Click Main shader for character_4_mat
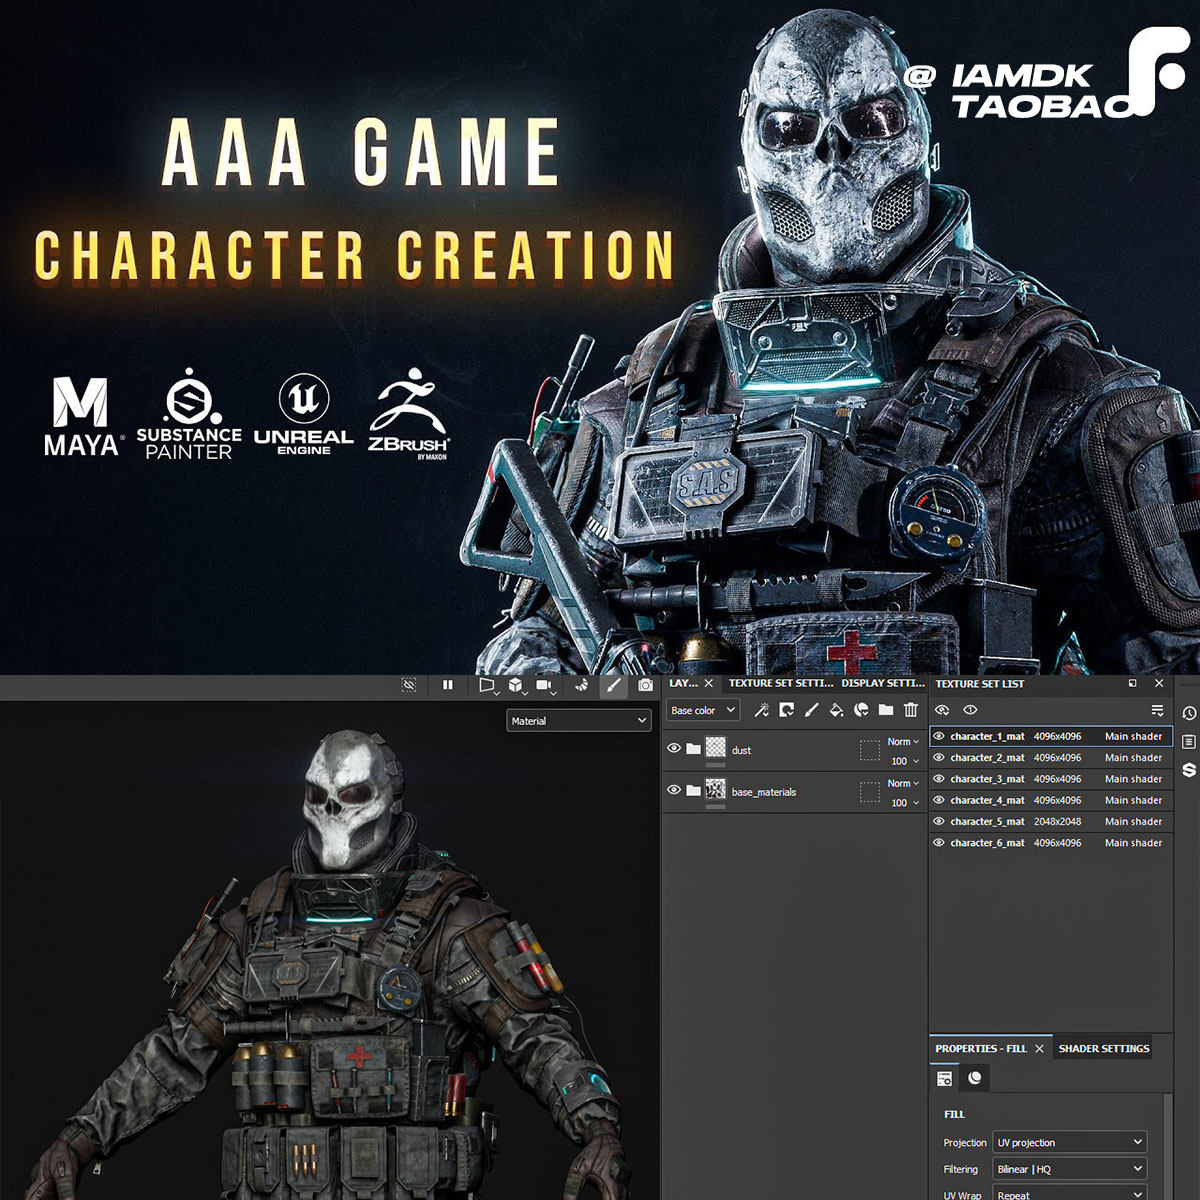This screenshot has height=1200, width=1200. tap(1133, 800)
